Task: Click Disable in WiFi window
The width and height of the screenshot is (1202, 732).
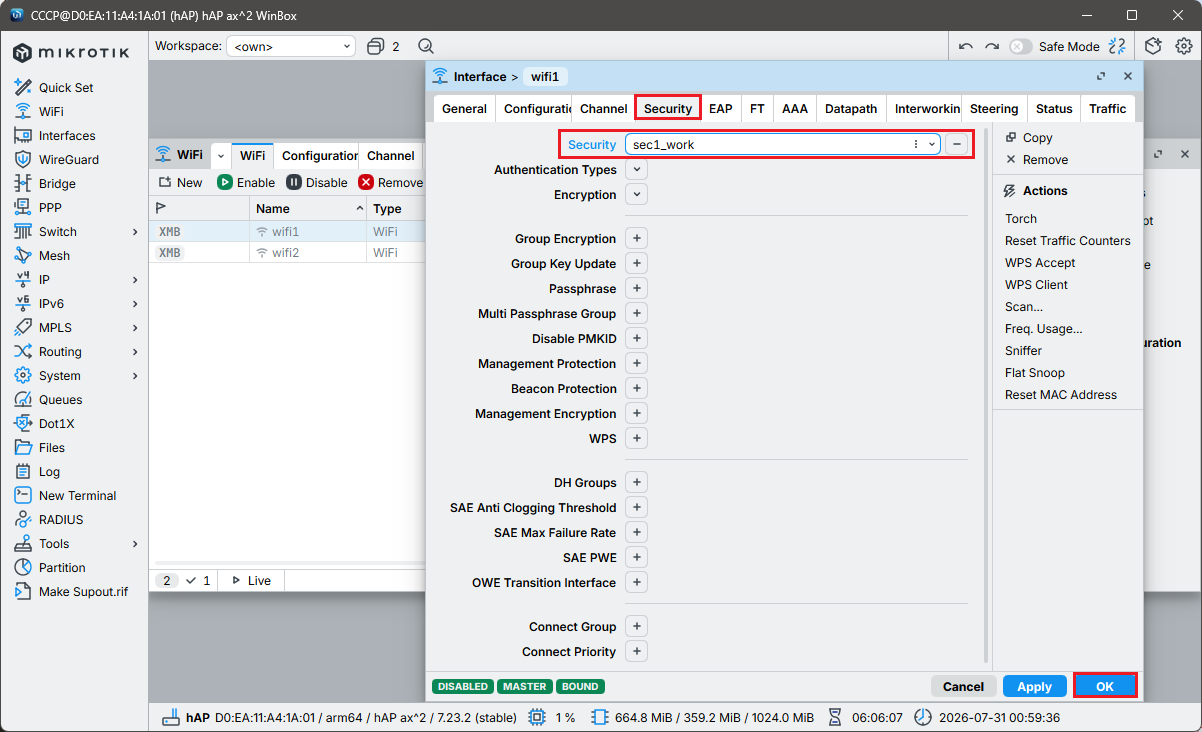Action: [317, 182]
